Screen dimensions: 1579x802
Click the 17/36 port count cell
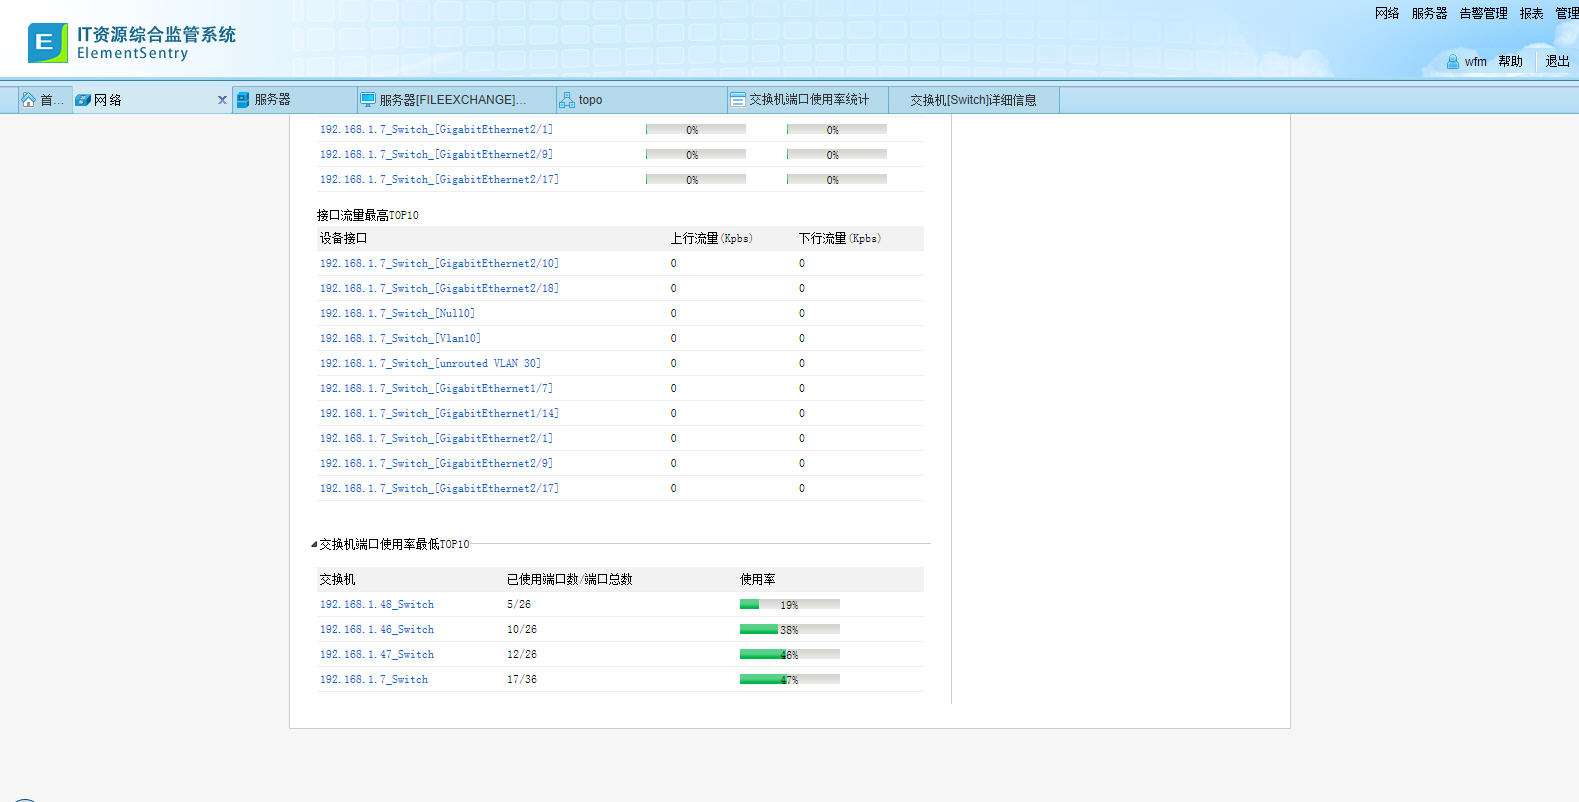(x=522, y=679)
